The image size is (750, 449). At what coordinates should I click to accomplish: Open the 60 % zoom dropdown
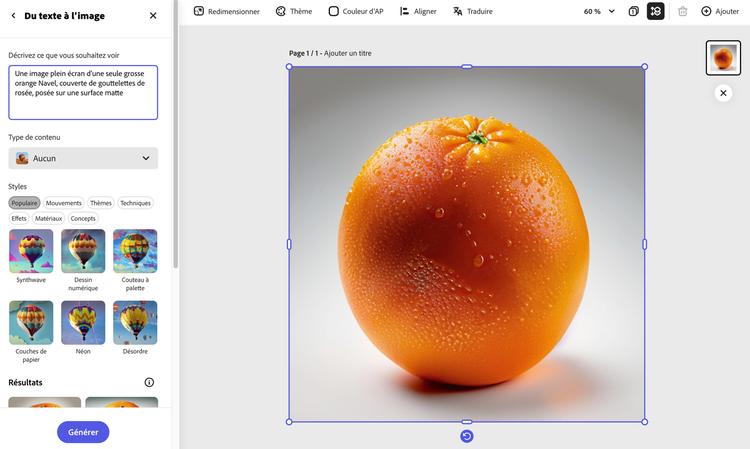point(599,11)
